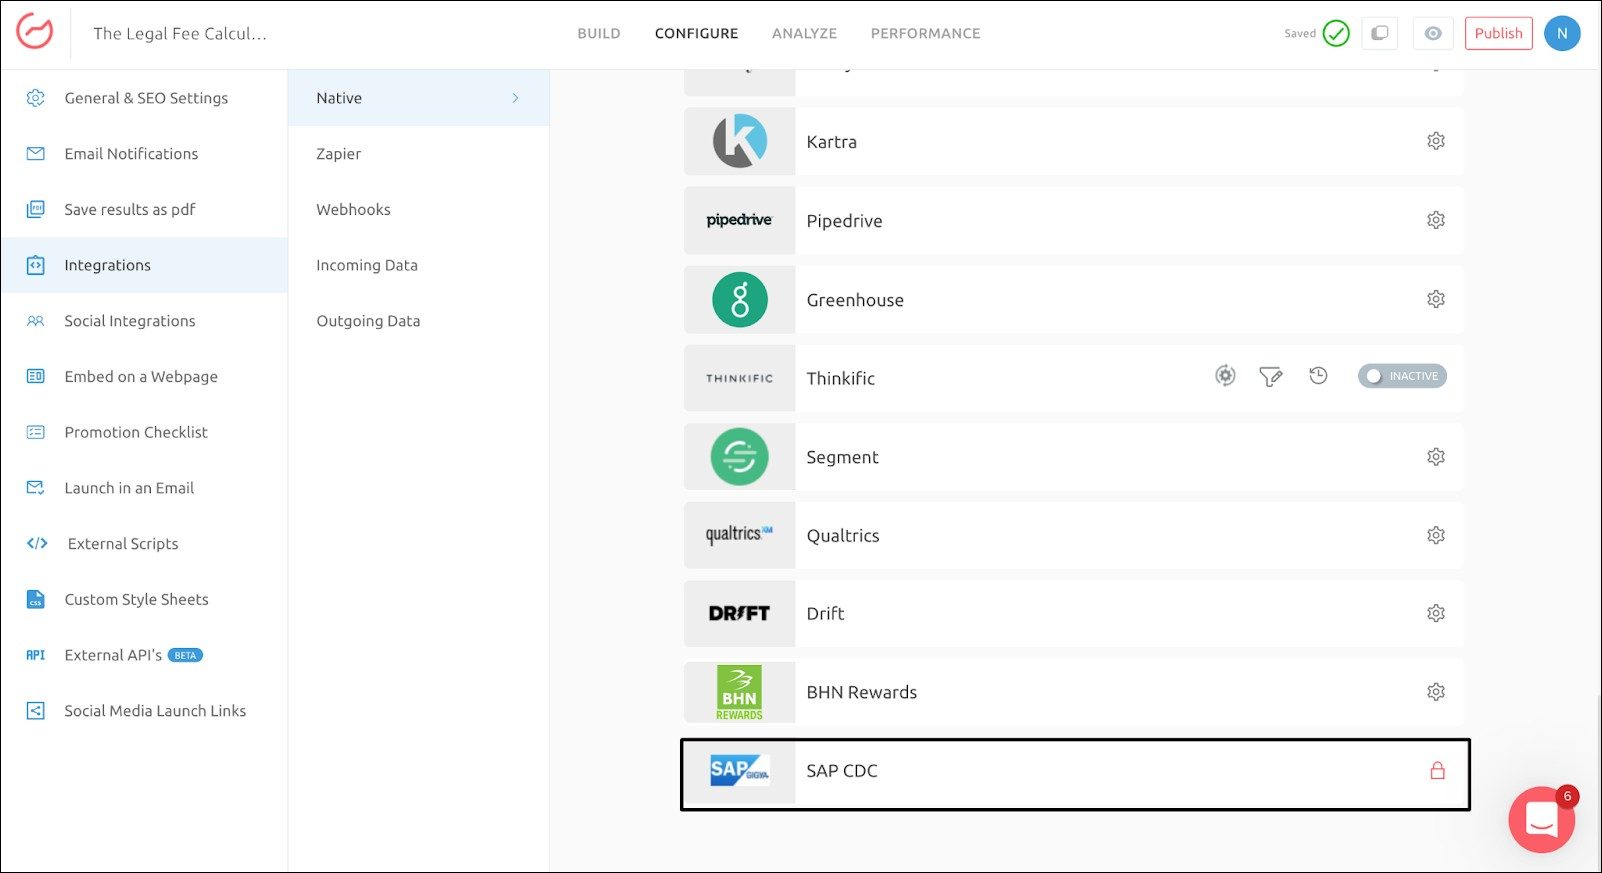Screen dimensions: 1602x873
Task: Click the Thinkific configuration target icon
Action: pos(1225,376)
